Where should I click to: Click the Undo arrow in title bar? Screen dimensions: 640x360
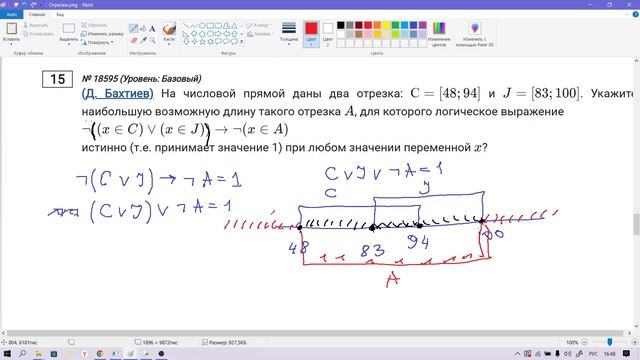pos(24,5)
